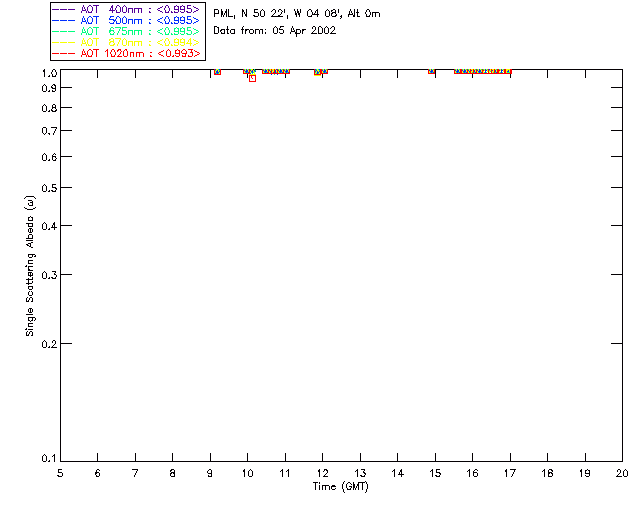Select the legend entry AOT 675nm <0.995>
Screen dimensions: 640x512
click(x=126, y=31)
